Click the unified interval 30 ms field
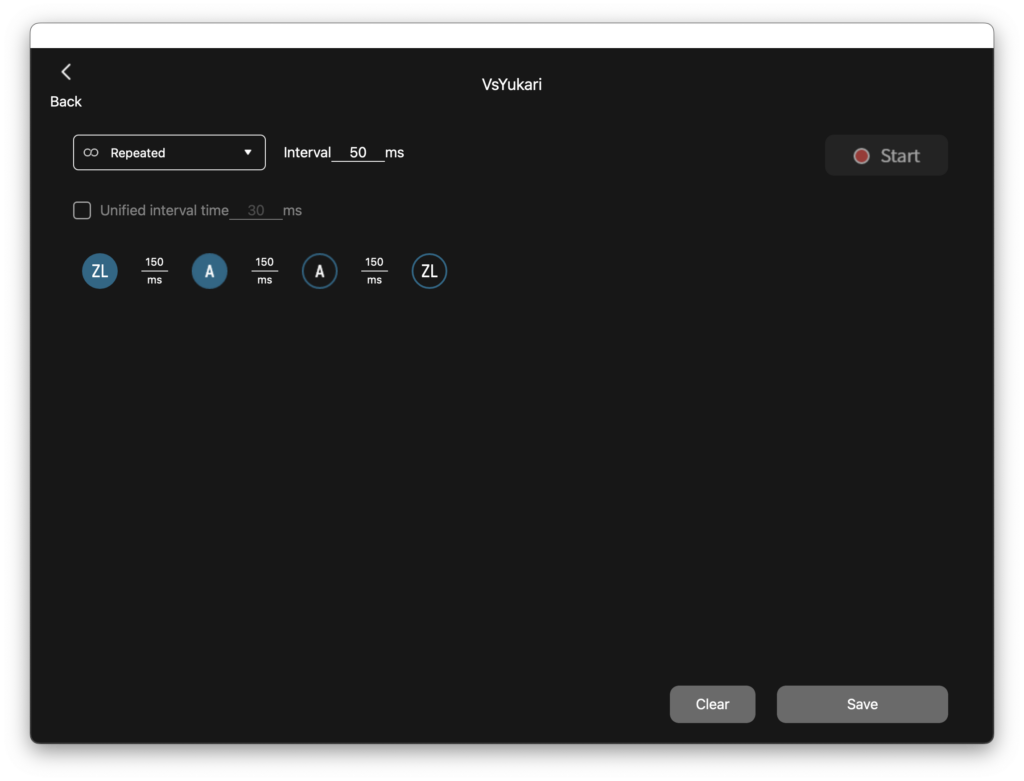This screenshot has width=1024, height=781. click(256, 211)
